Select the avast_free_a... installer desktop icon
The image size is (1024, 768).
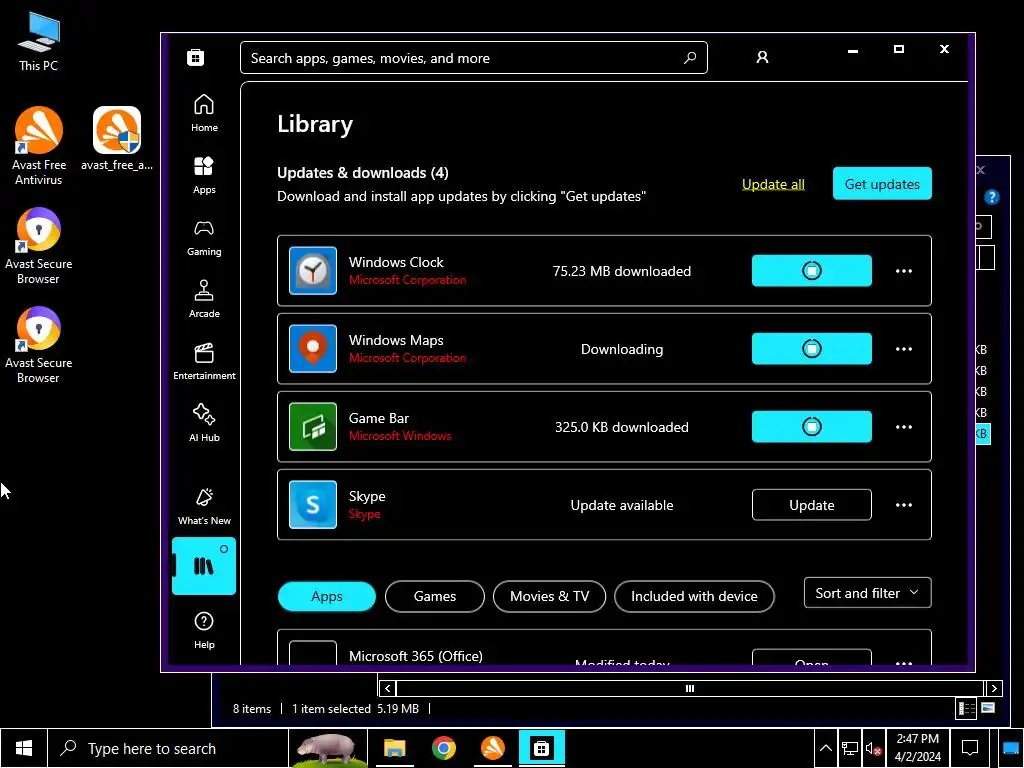click(117, 138)
